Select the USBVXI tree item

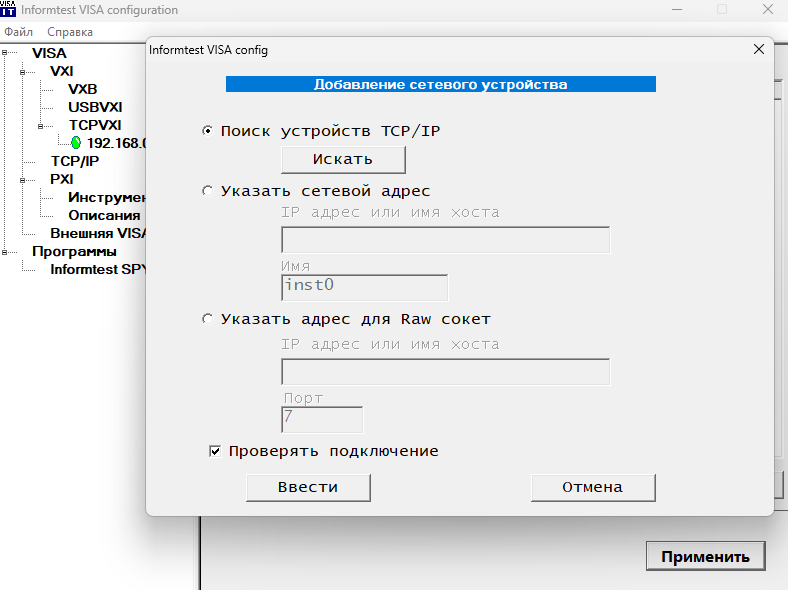coord(95,107)
